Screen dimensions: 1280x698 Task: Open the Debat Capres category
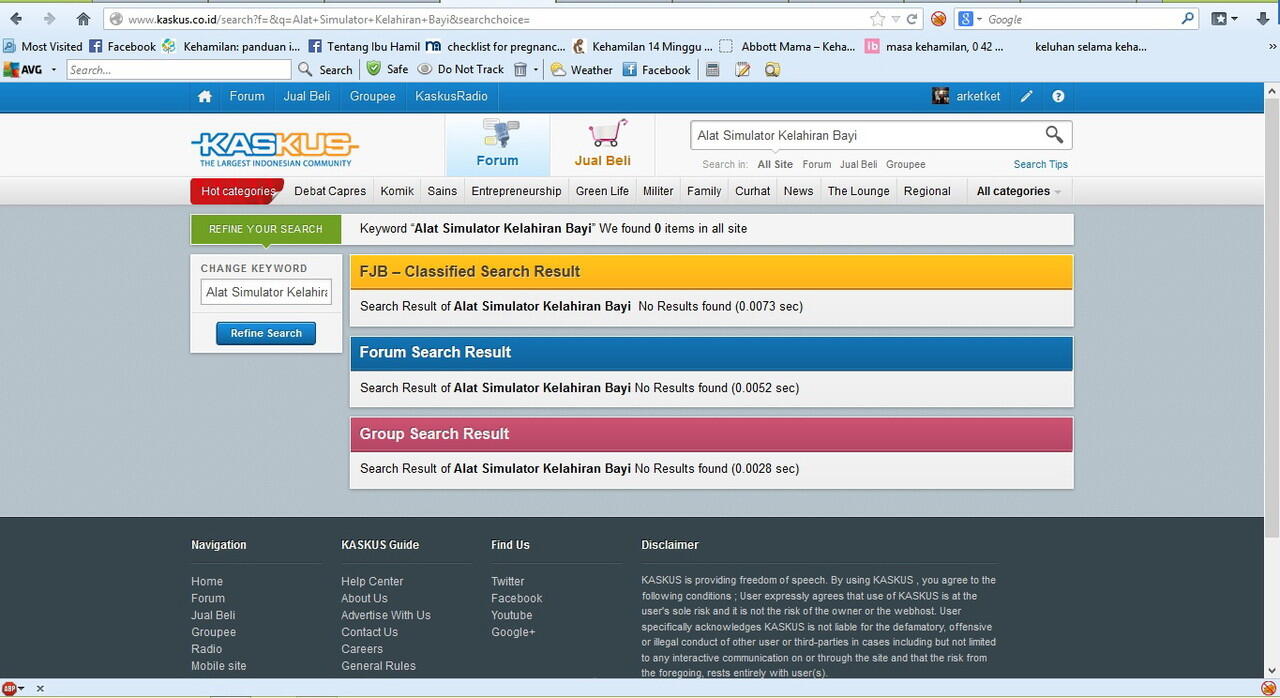tap(330, 191)
